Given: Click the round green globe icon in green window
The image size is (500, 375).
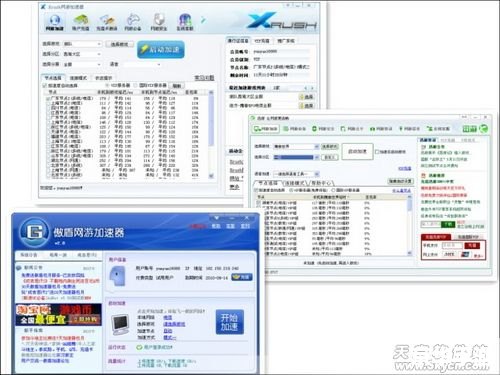Looking at the screenshot, I should 484,129.
